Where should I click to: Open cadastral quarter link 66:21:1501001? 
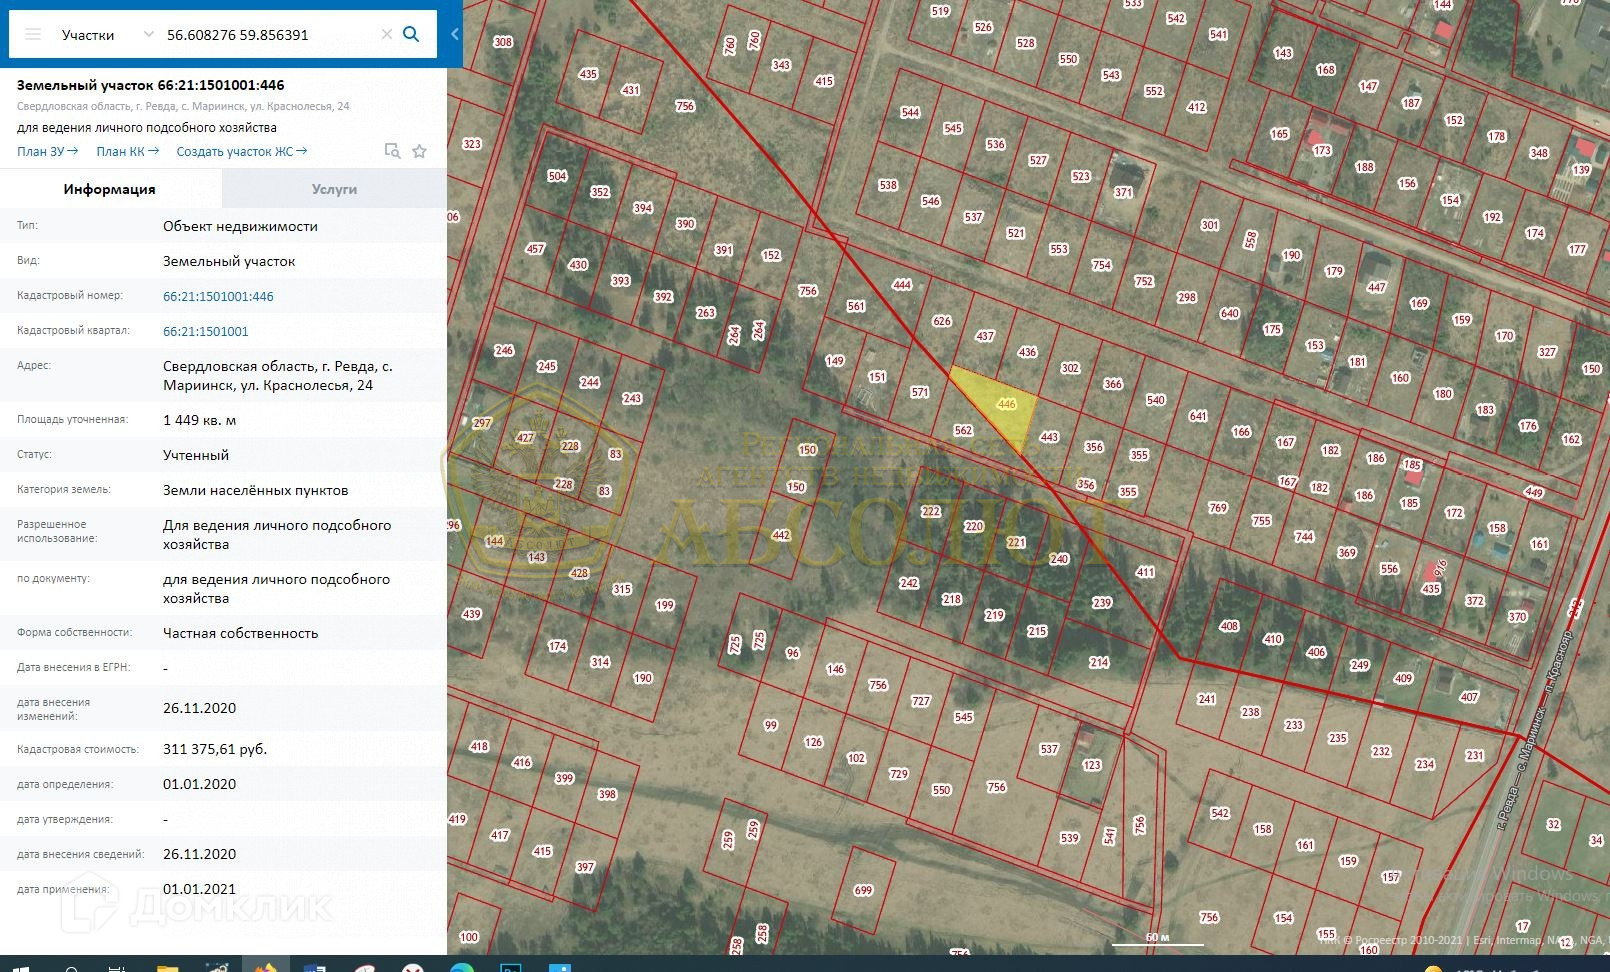pos(206,331)
